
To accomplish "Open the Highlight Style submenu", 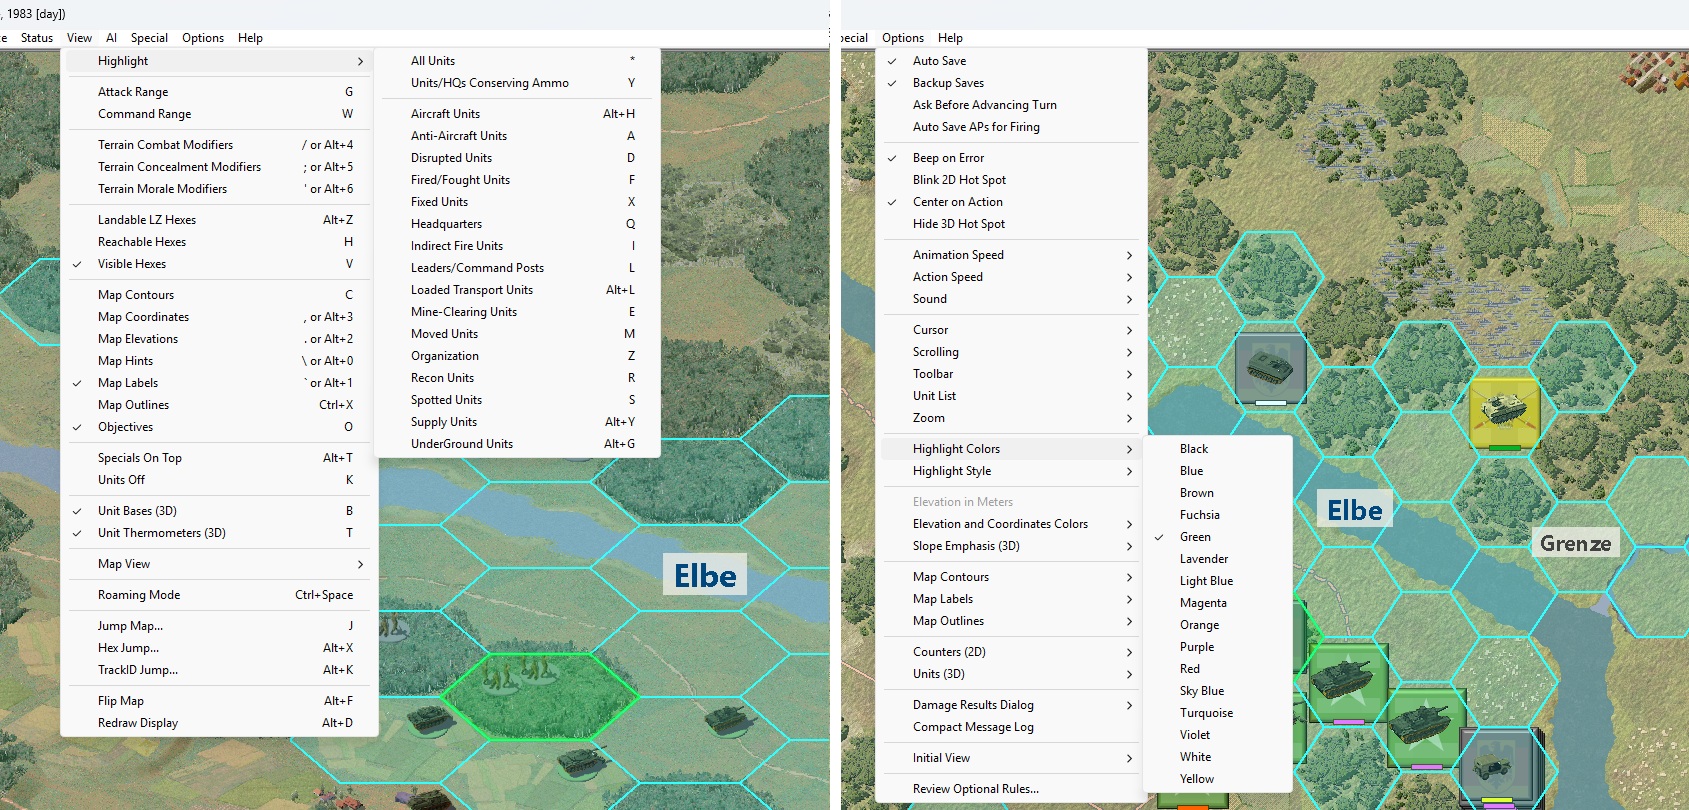I will click(x=1011, y=471).
